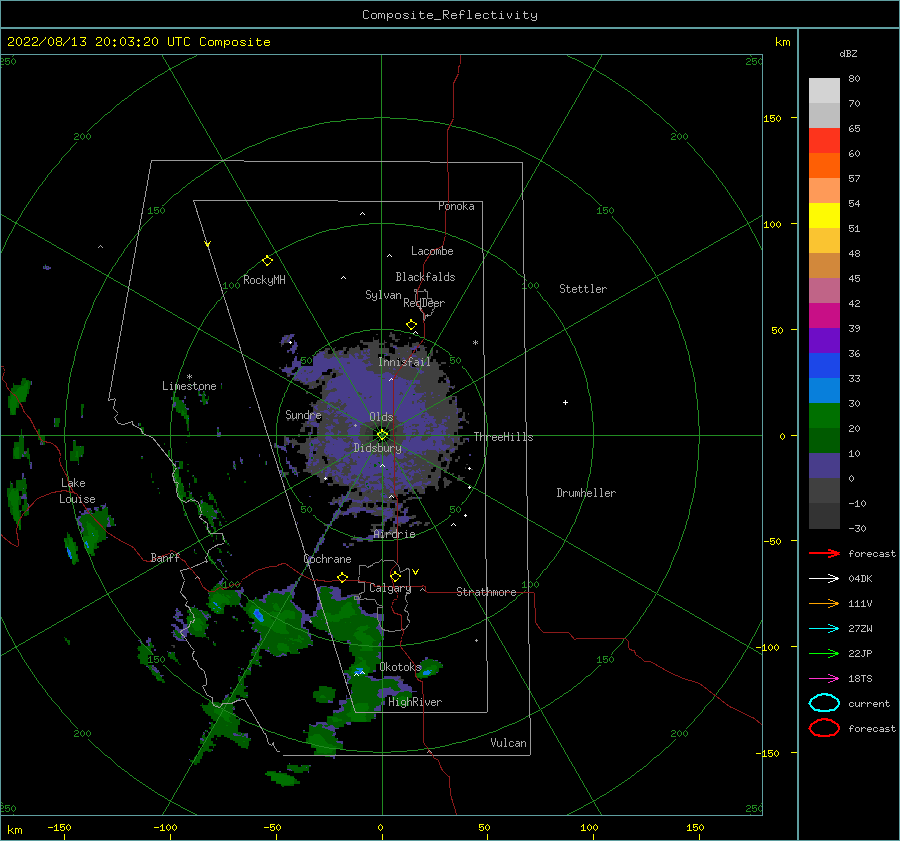Click the Vulcan label
The image size is (900, 841).
509,743
